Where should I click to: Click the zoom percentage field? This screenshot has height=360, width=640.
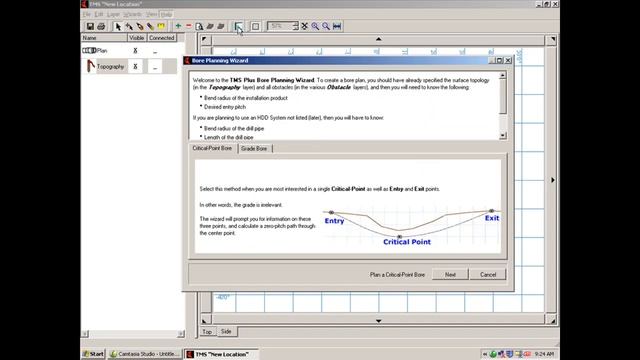280,26
